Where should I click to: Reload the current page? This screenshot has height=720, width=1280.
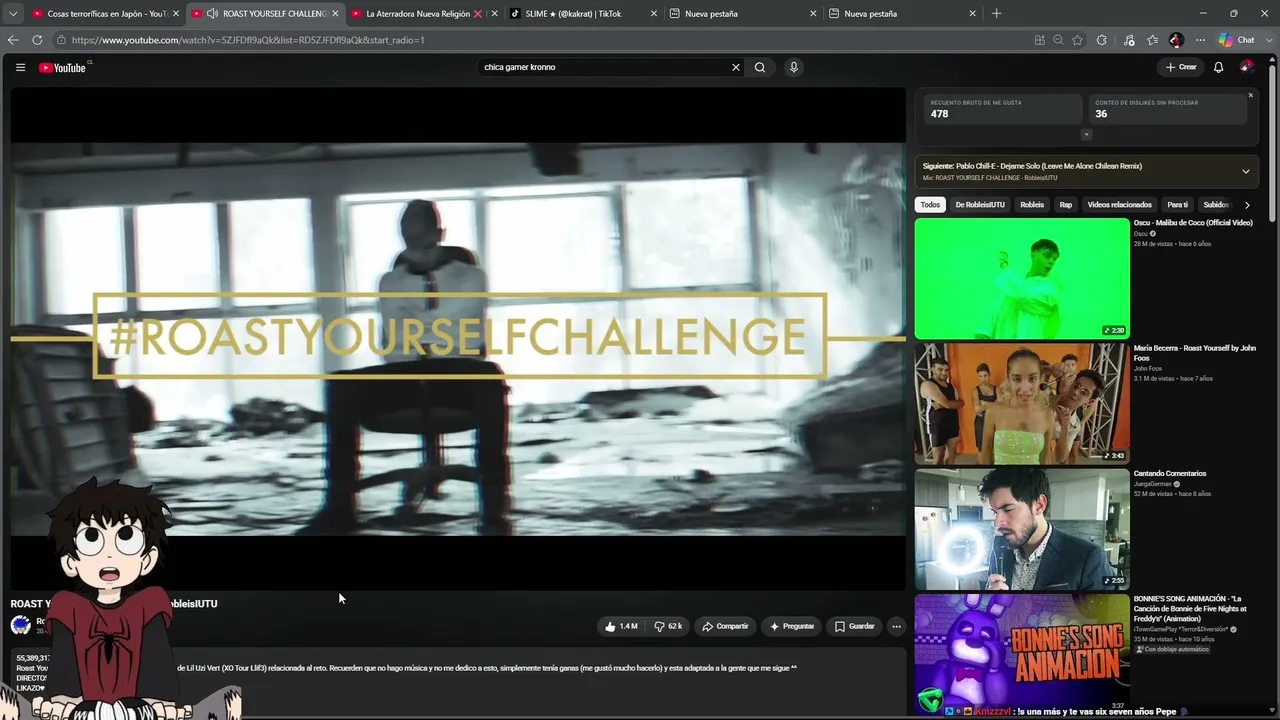point(37,40)
